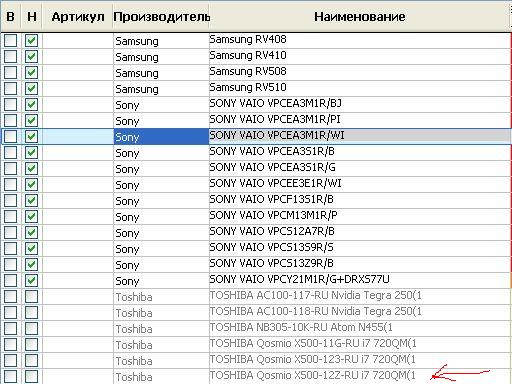
Task: Check В checkbox for SONY VAIO VPCEA3M1R/PI
Action: [x=10, y=121]
